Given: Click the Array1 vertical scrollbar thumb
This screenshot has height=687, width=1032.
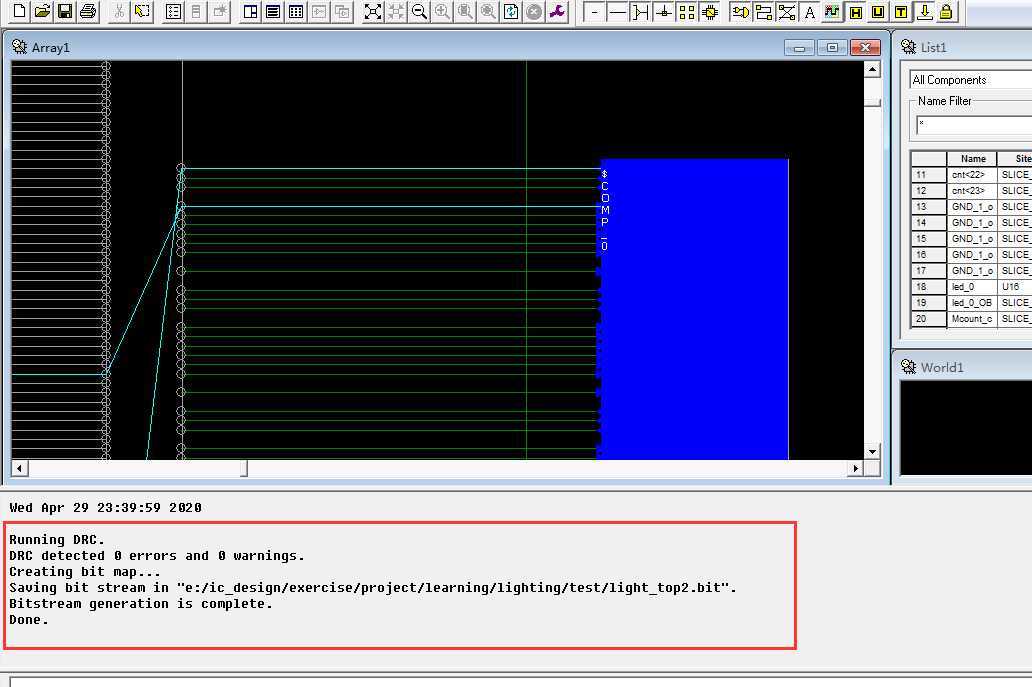Looking at the screenshot, I should pos(872,102).
